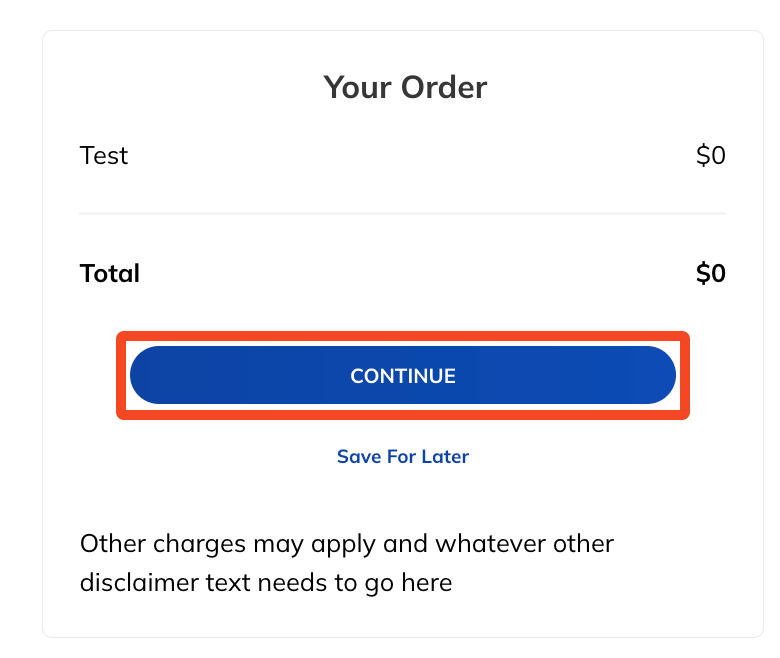This screenshot has width=780, height=658.
Task: Click the word 'Order' in the heading
Action: pos(444,88)
